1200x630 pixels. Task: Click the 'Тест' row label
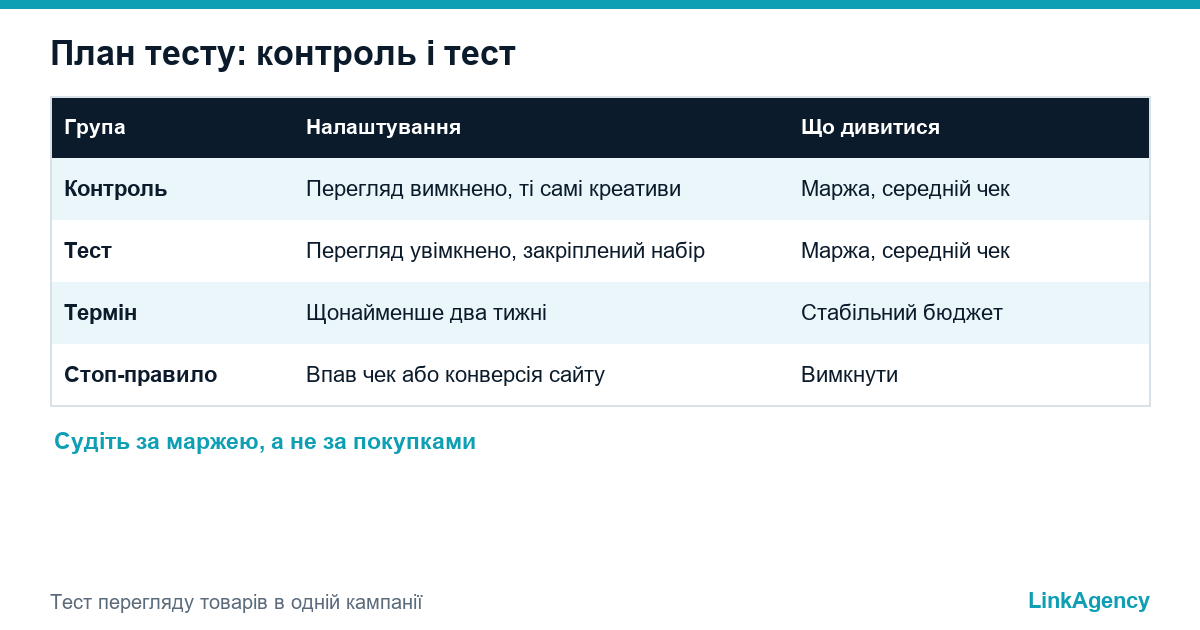(88, 250)
